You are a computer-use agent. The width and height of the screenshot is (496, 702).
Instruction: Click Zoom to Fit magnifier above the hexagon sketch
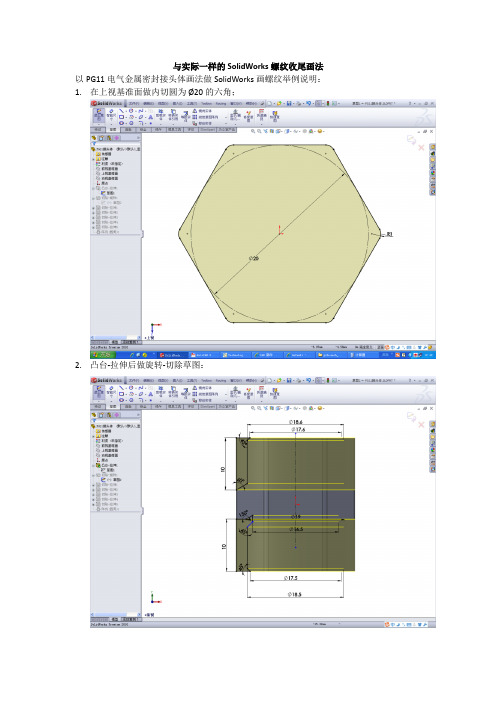(253, 131)
